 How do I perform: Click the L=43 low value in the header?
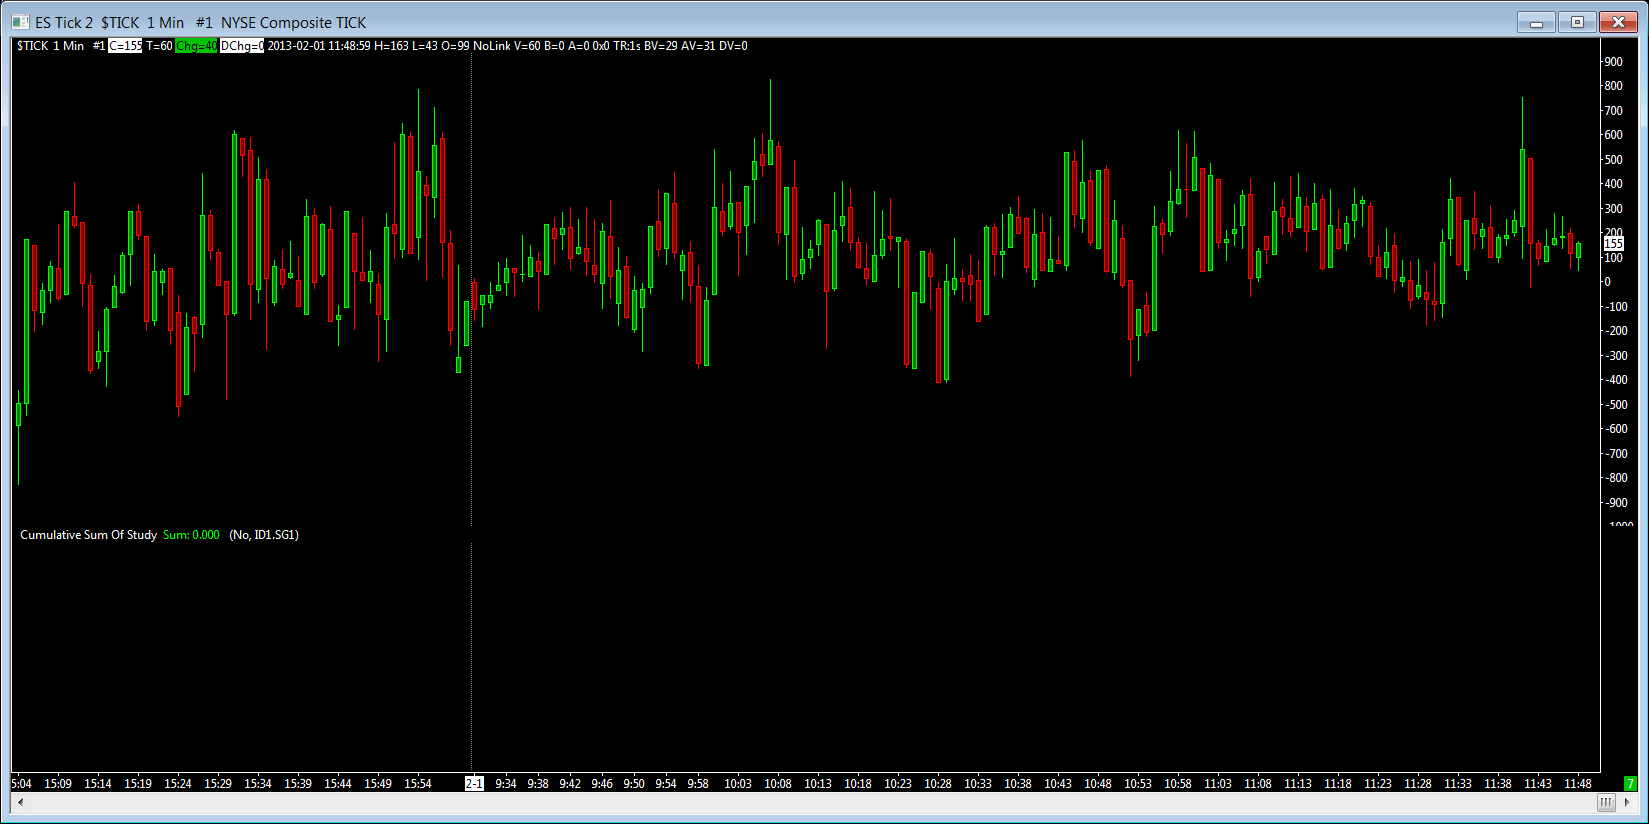425,46
